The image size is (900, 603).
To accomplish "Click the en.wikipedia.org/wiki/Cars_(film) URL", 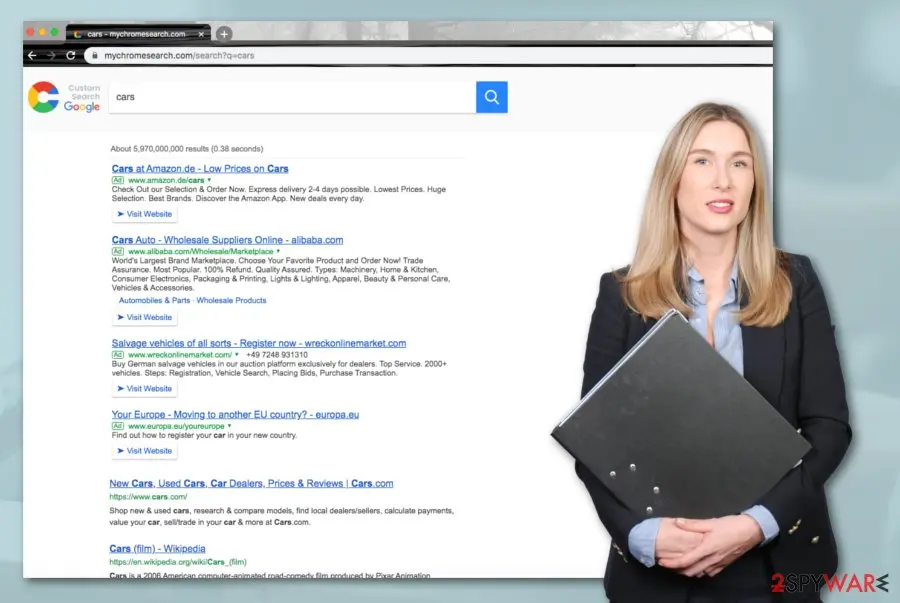I will pyautogui.click(x=178, y=562).
